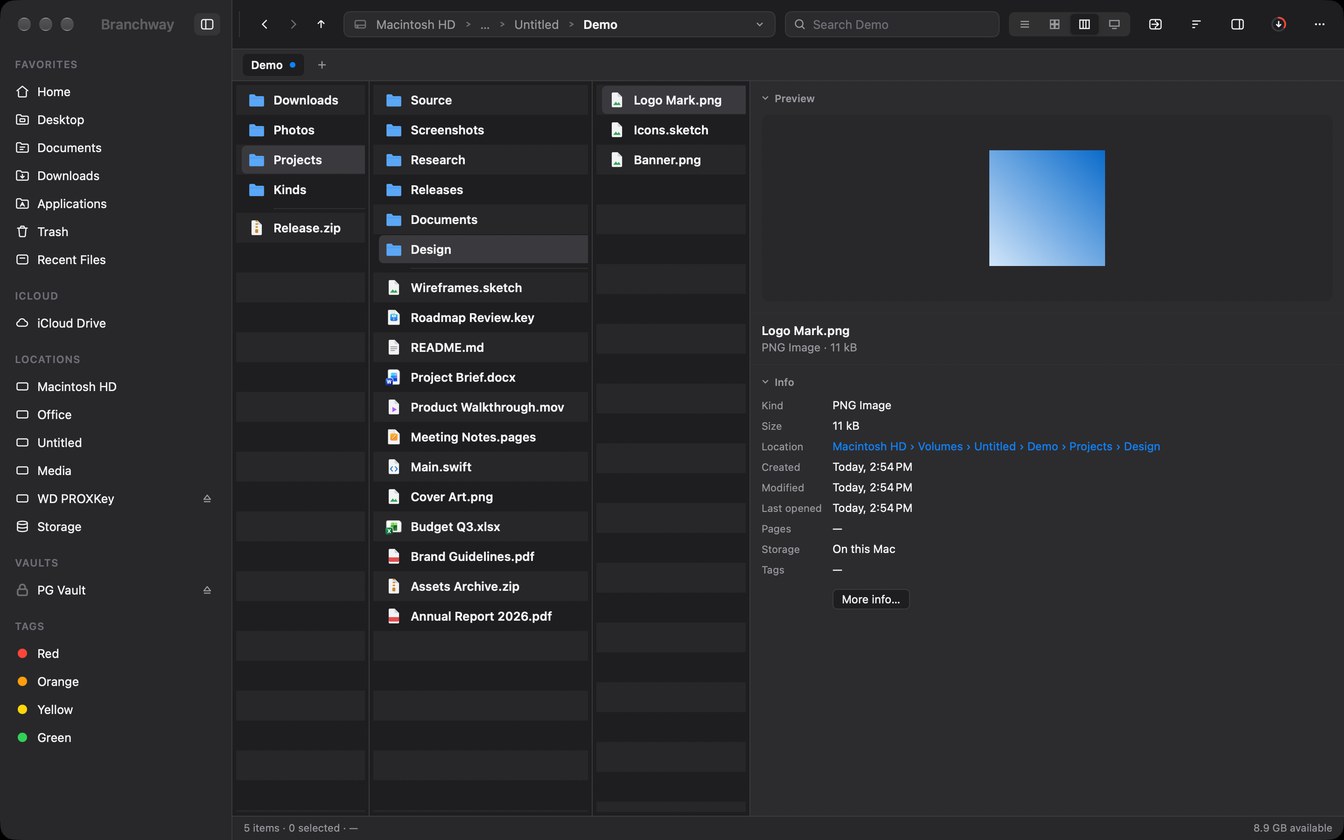This screenshot has width=1344, height=840.
Task: Toggle the sidebar visibility button beside Branchway
Action: (x=207, y=24)
